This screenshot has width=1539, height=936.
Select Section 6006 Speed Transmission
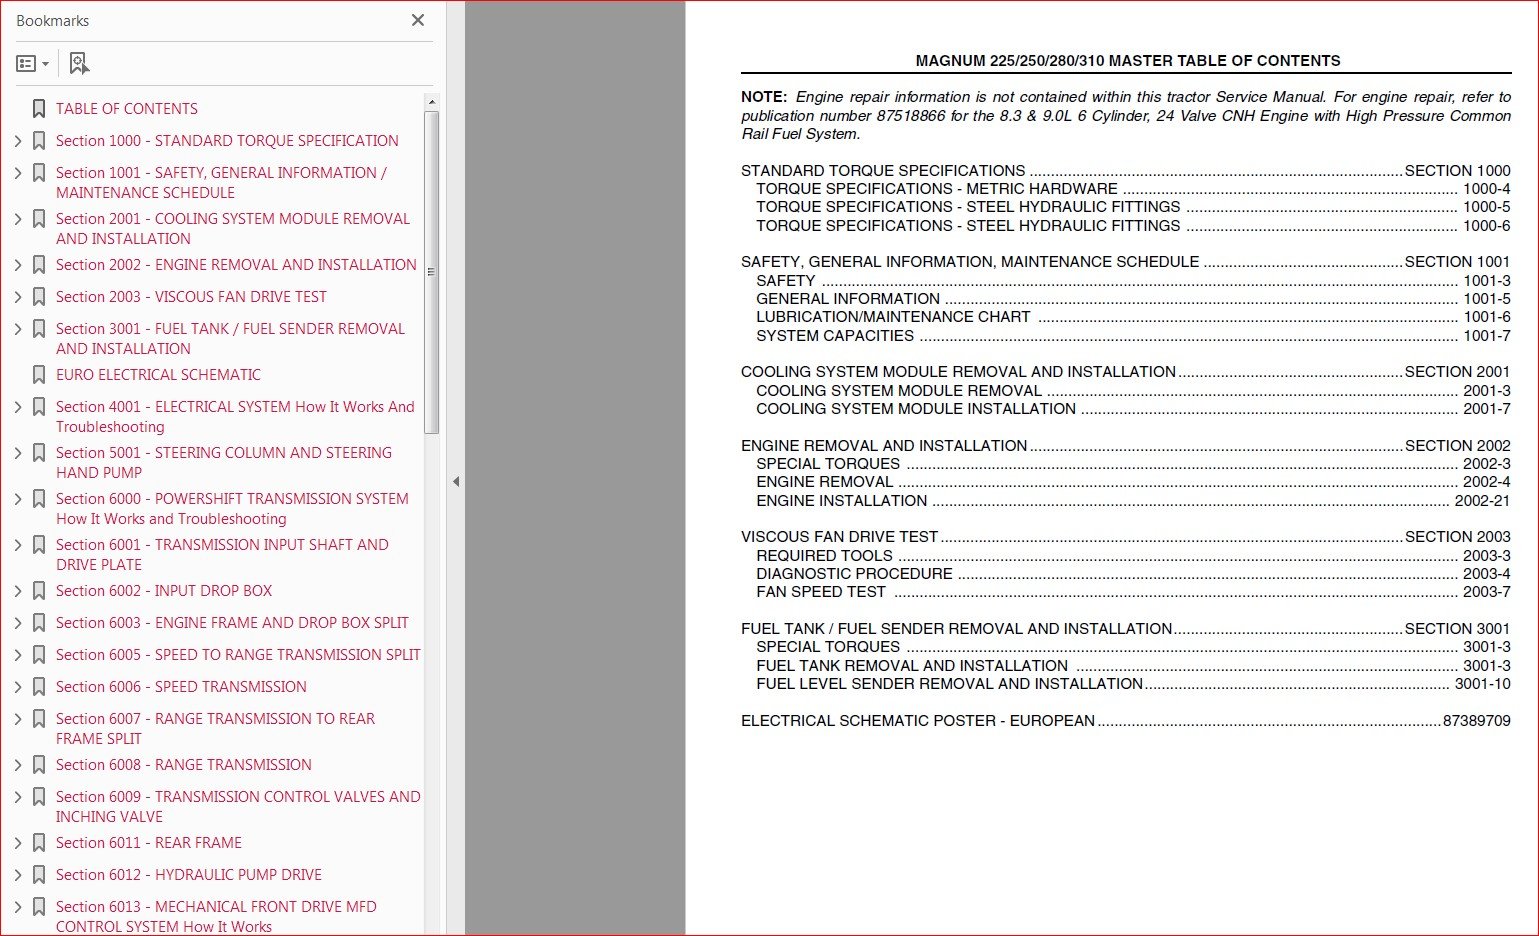click(x=181, y=687)
